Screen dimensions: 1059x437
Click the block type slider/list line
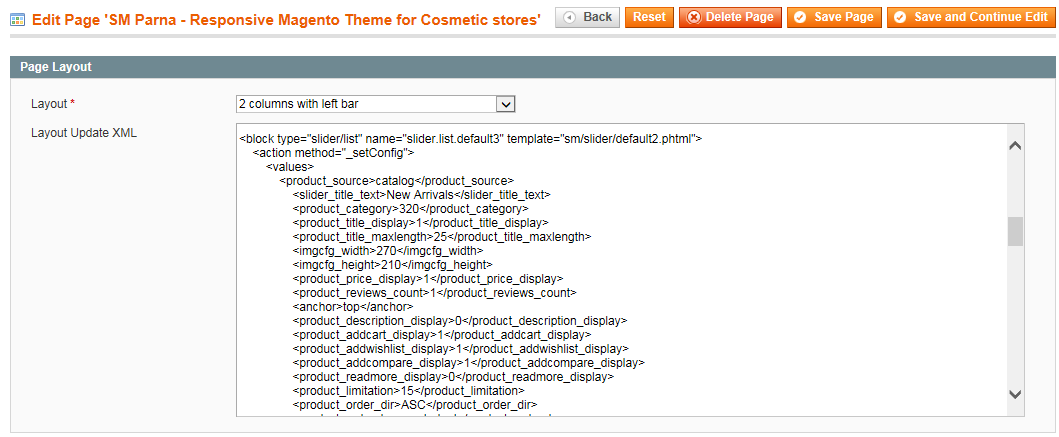471,138
